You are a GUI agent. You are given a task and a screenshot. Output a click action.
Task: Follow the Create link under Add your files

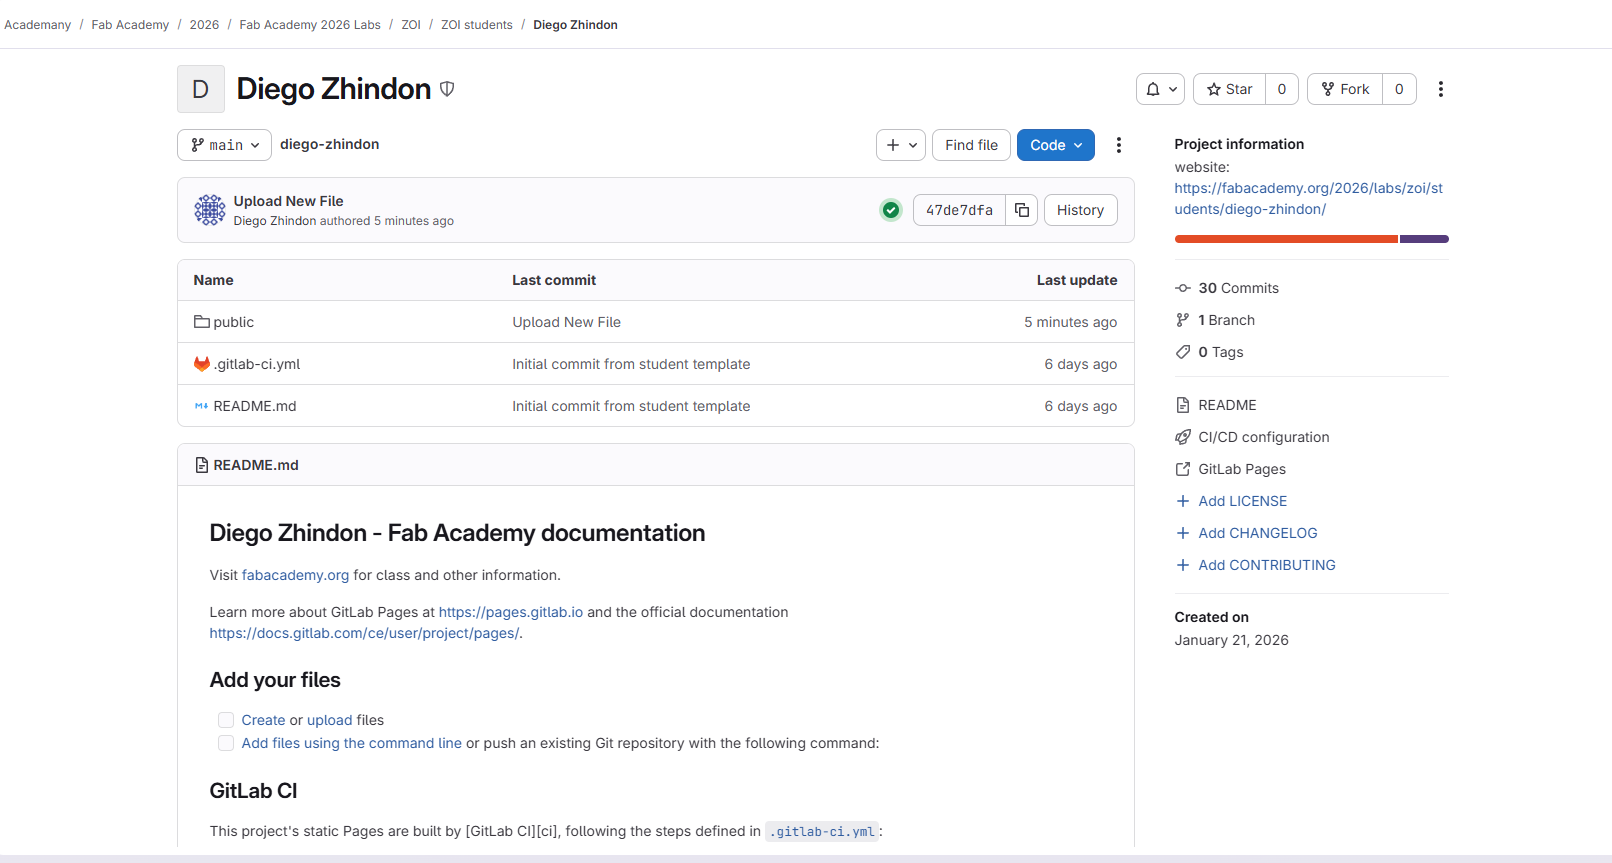click(x=264, y=720)
